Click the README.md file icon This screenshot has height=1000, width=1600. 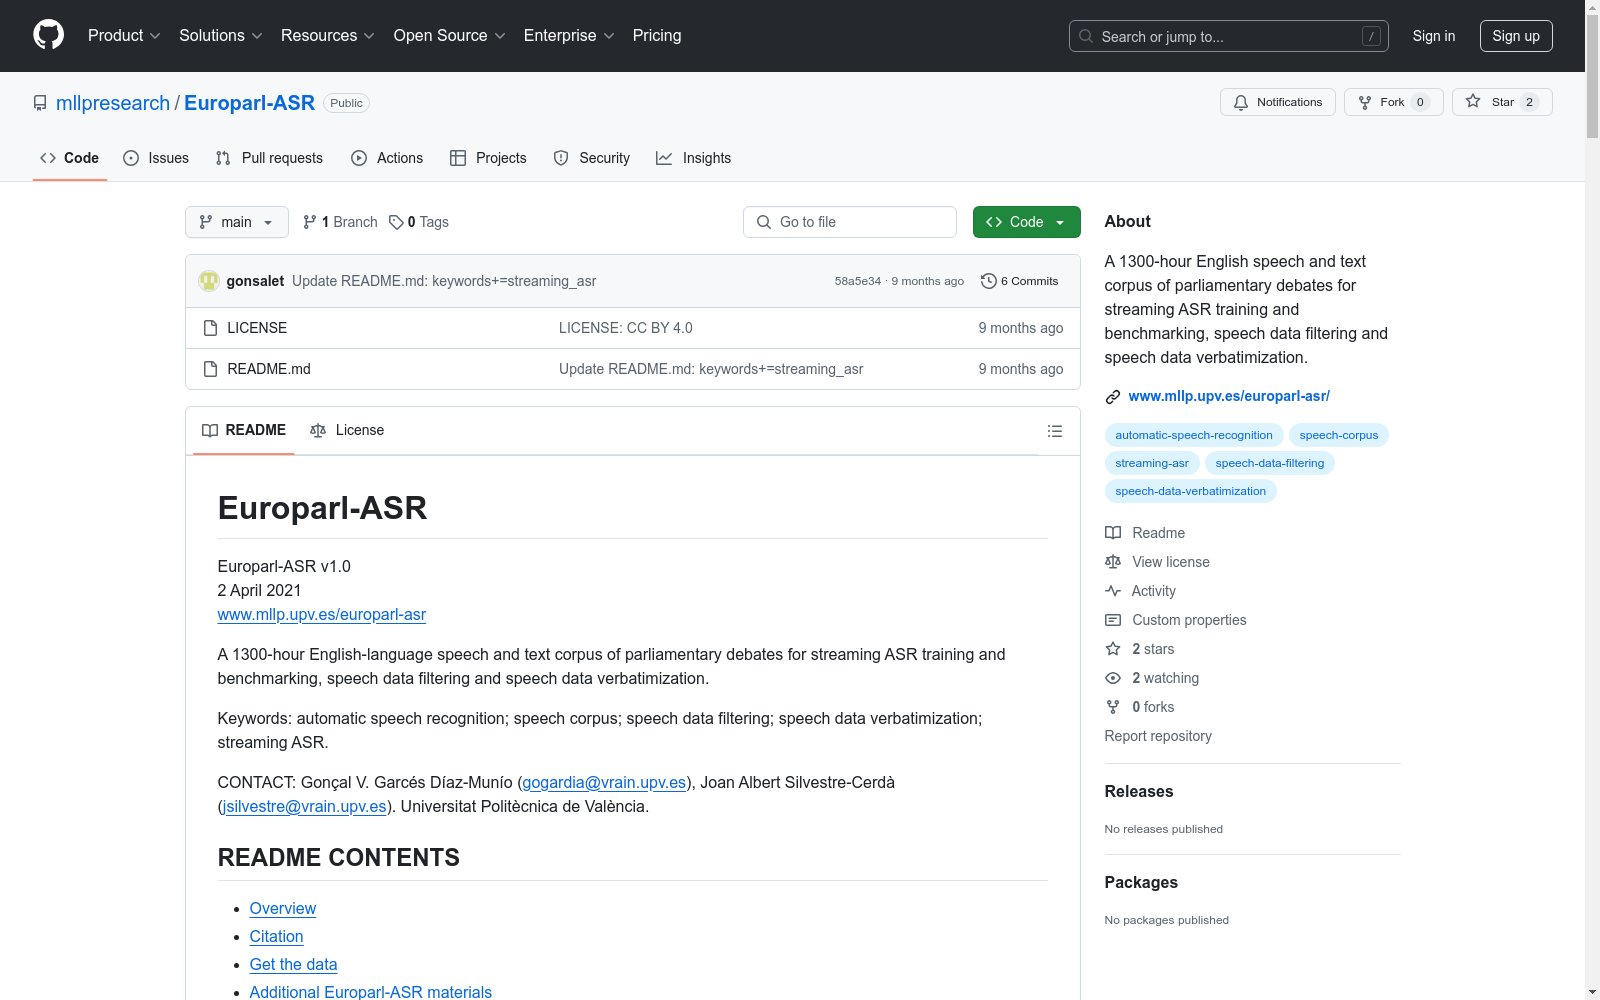click(x=210, y=369)
